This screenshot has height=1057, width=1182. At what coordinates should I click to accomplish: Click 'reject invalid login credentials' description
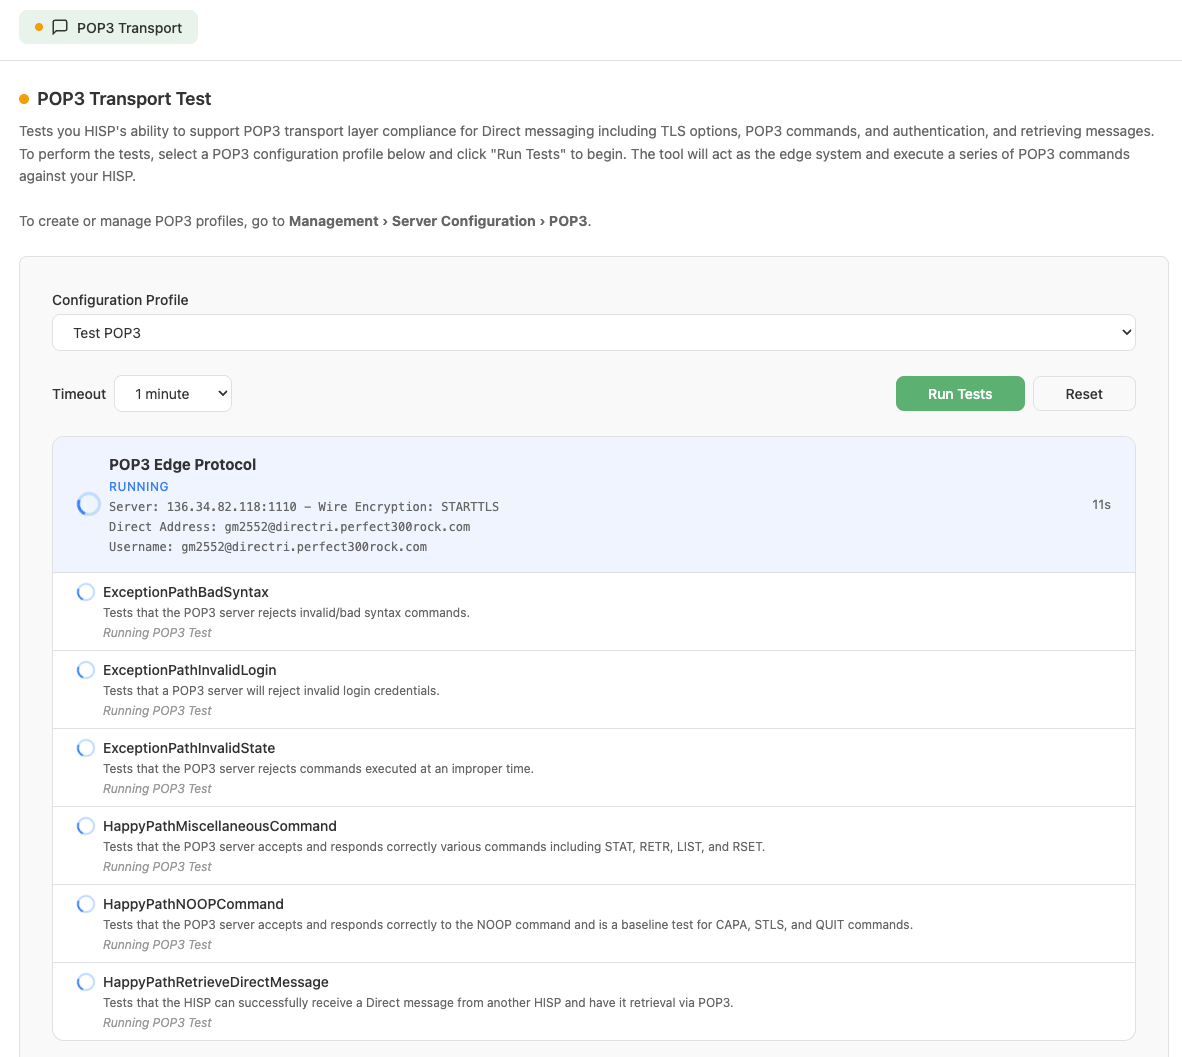271,691
